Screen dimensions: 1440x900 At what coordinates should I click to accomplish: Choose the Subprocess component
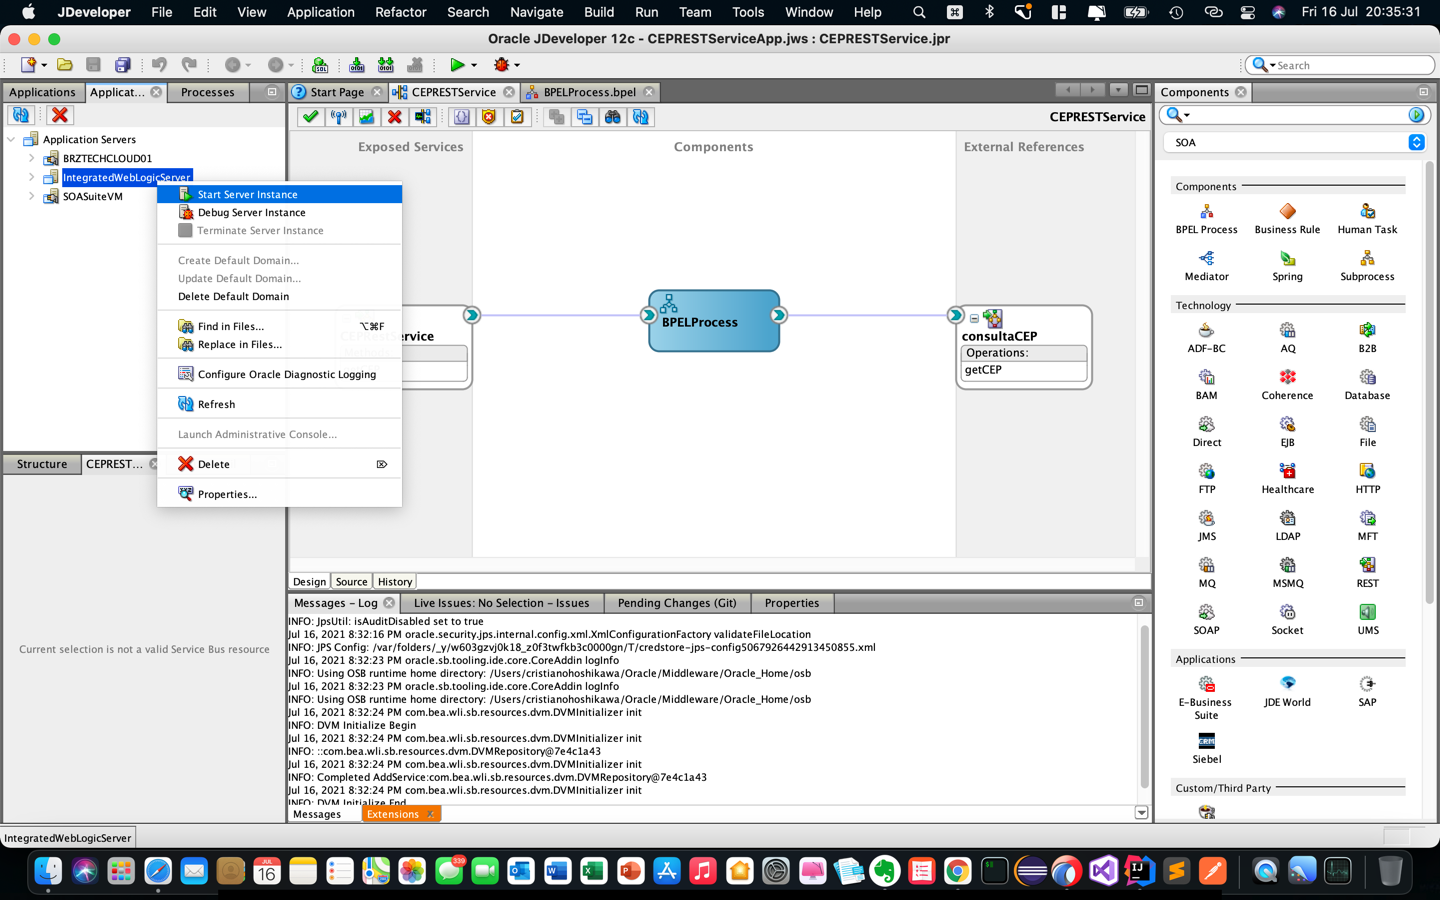[x=1367, y=258]
